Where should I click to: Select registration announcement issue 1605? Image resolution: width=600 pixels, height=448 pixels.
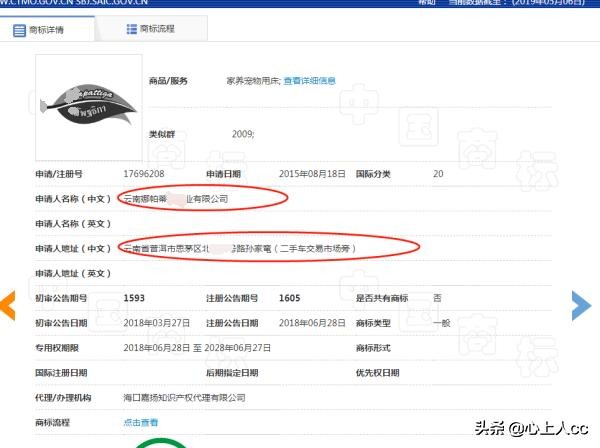coord(289,298)
